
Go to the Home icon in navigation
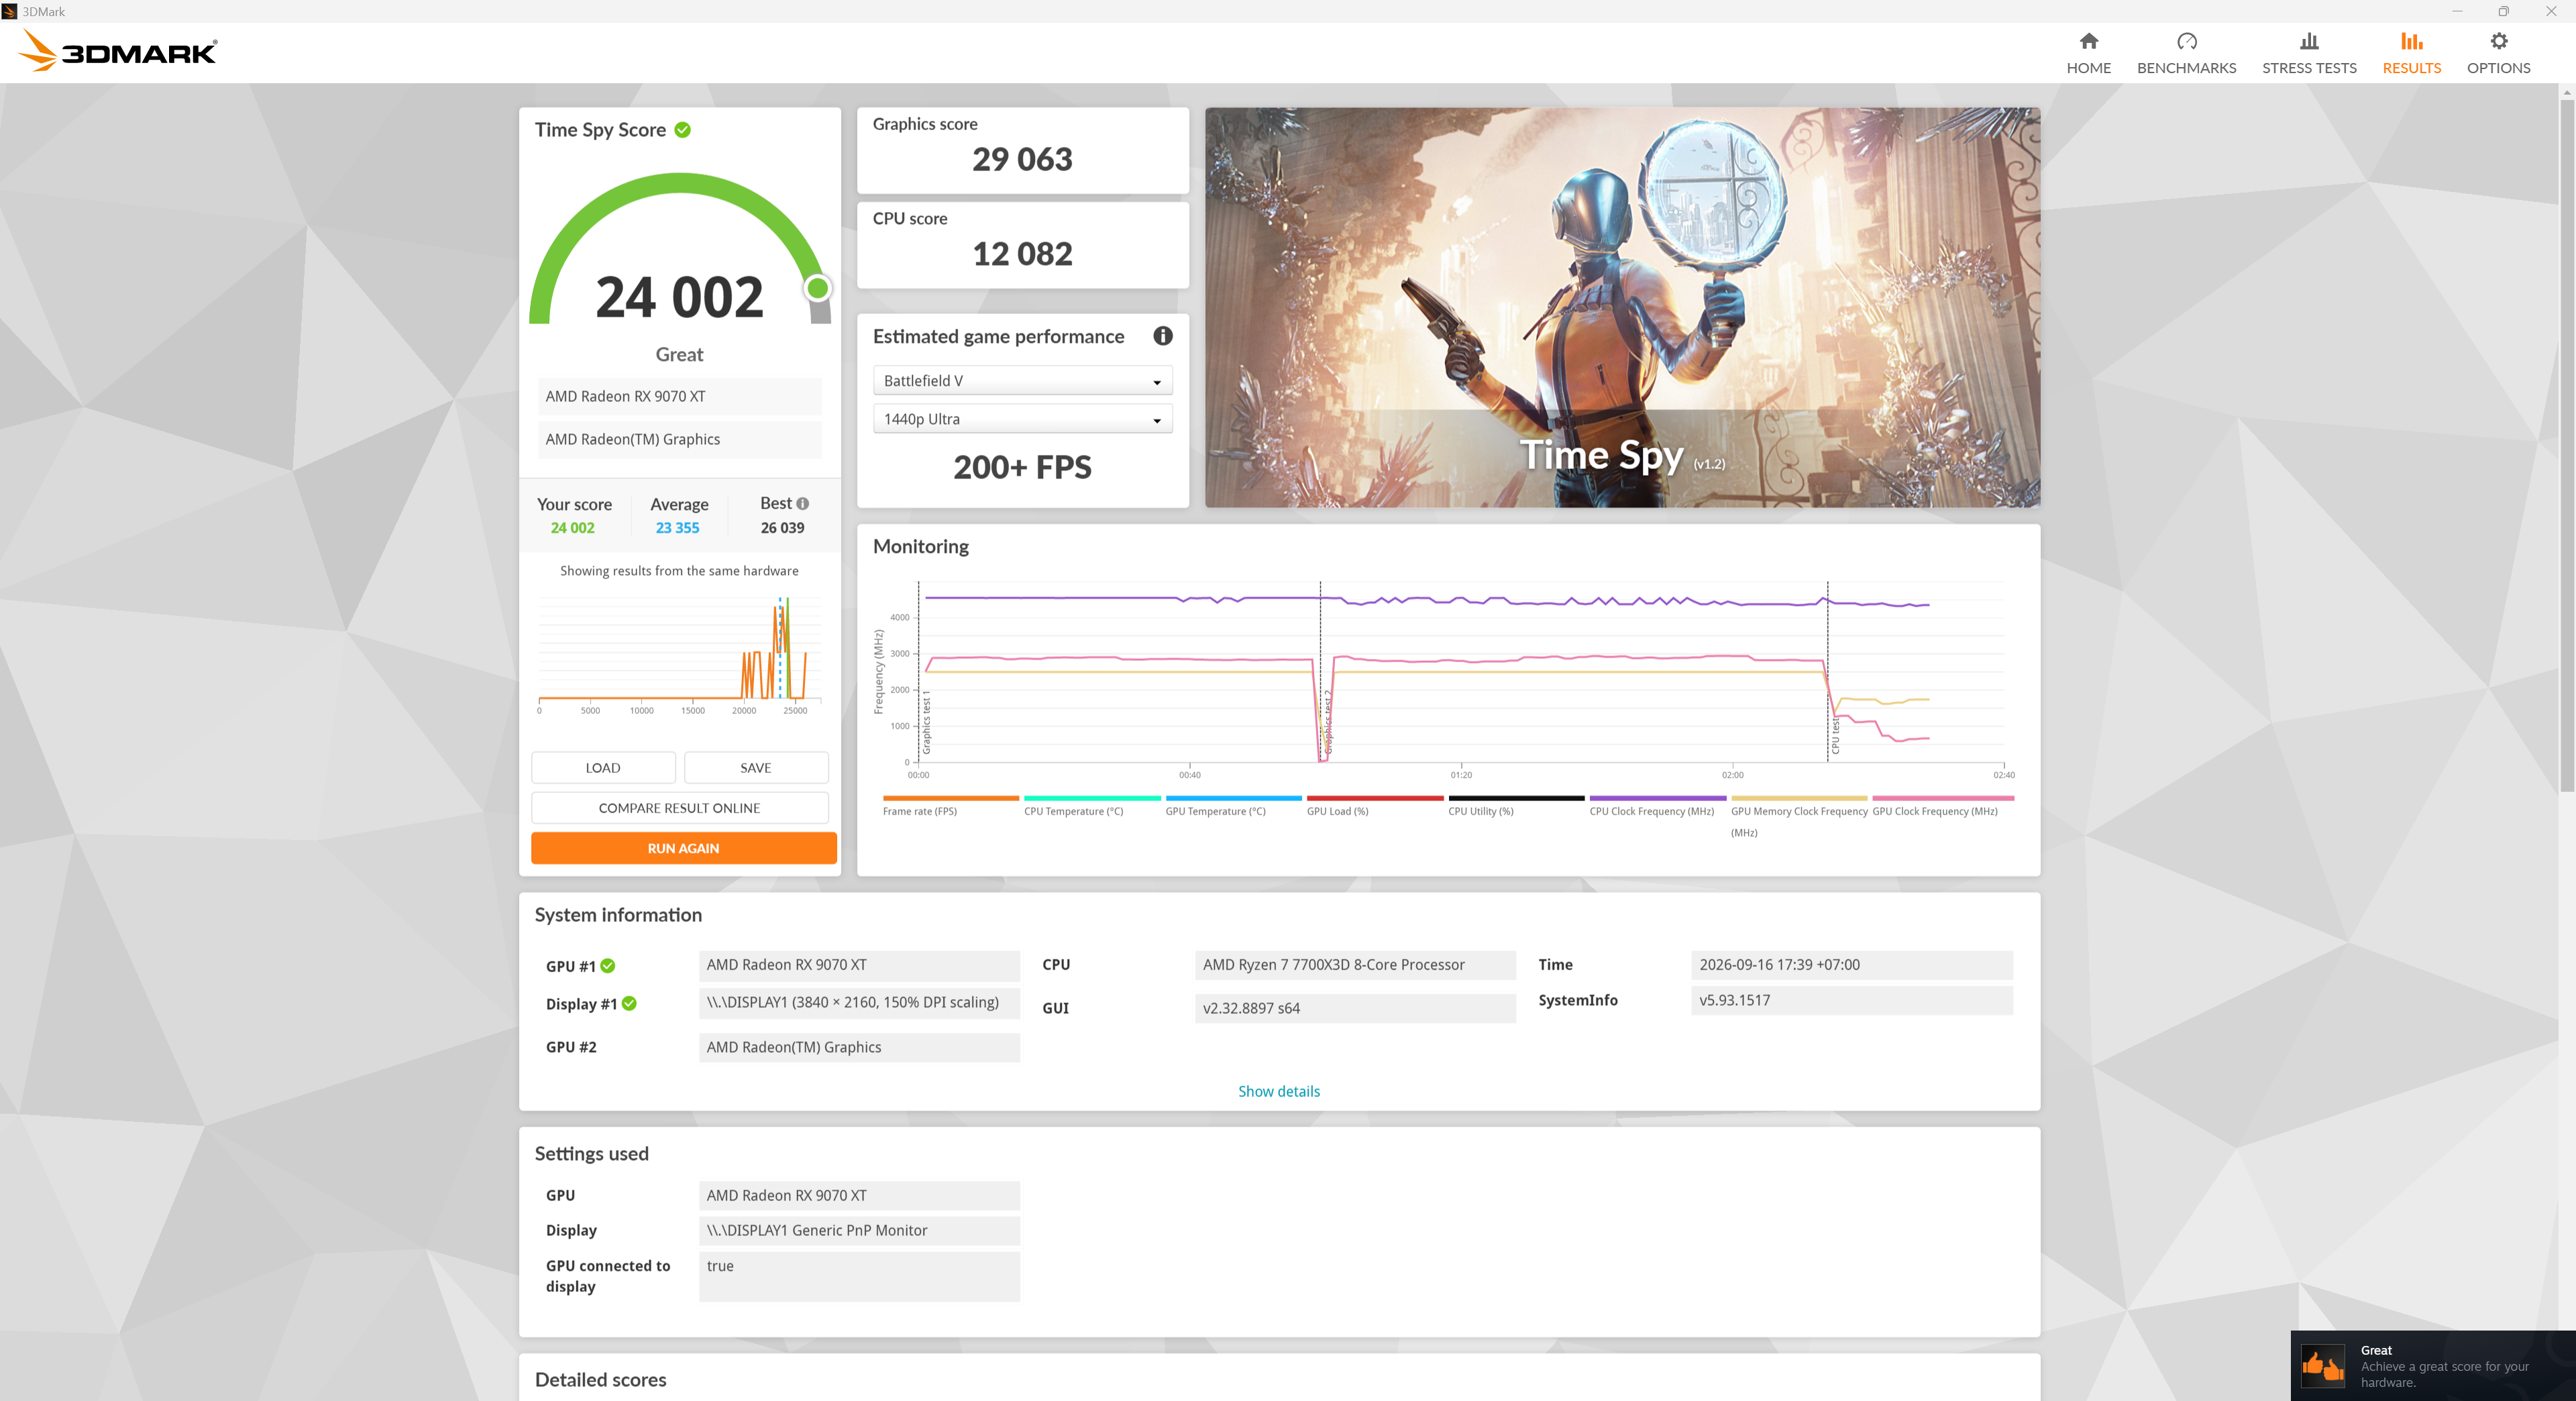2088,41
